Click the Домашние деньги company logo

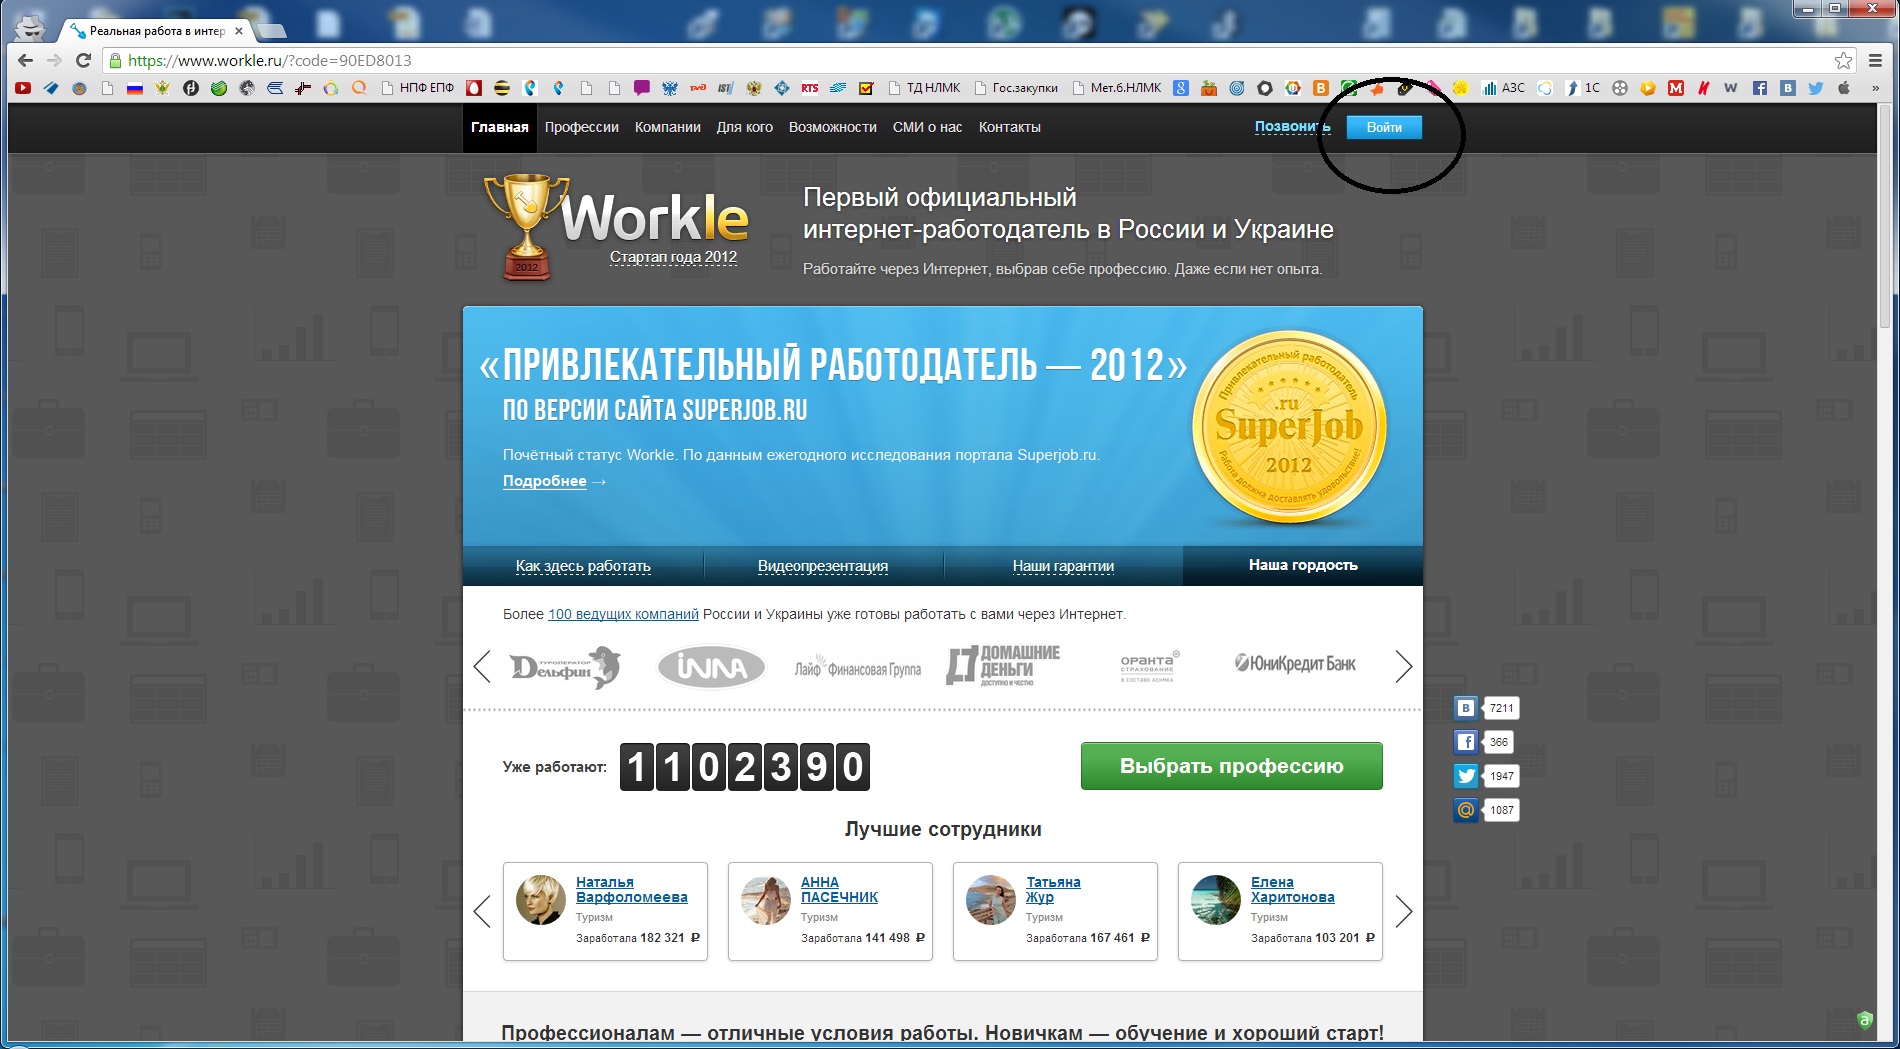[1003, 666]
